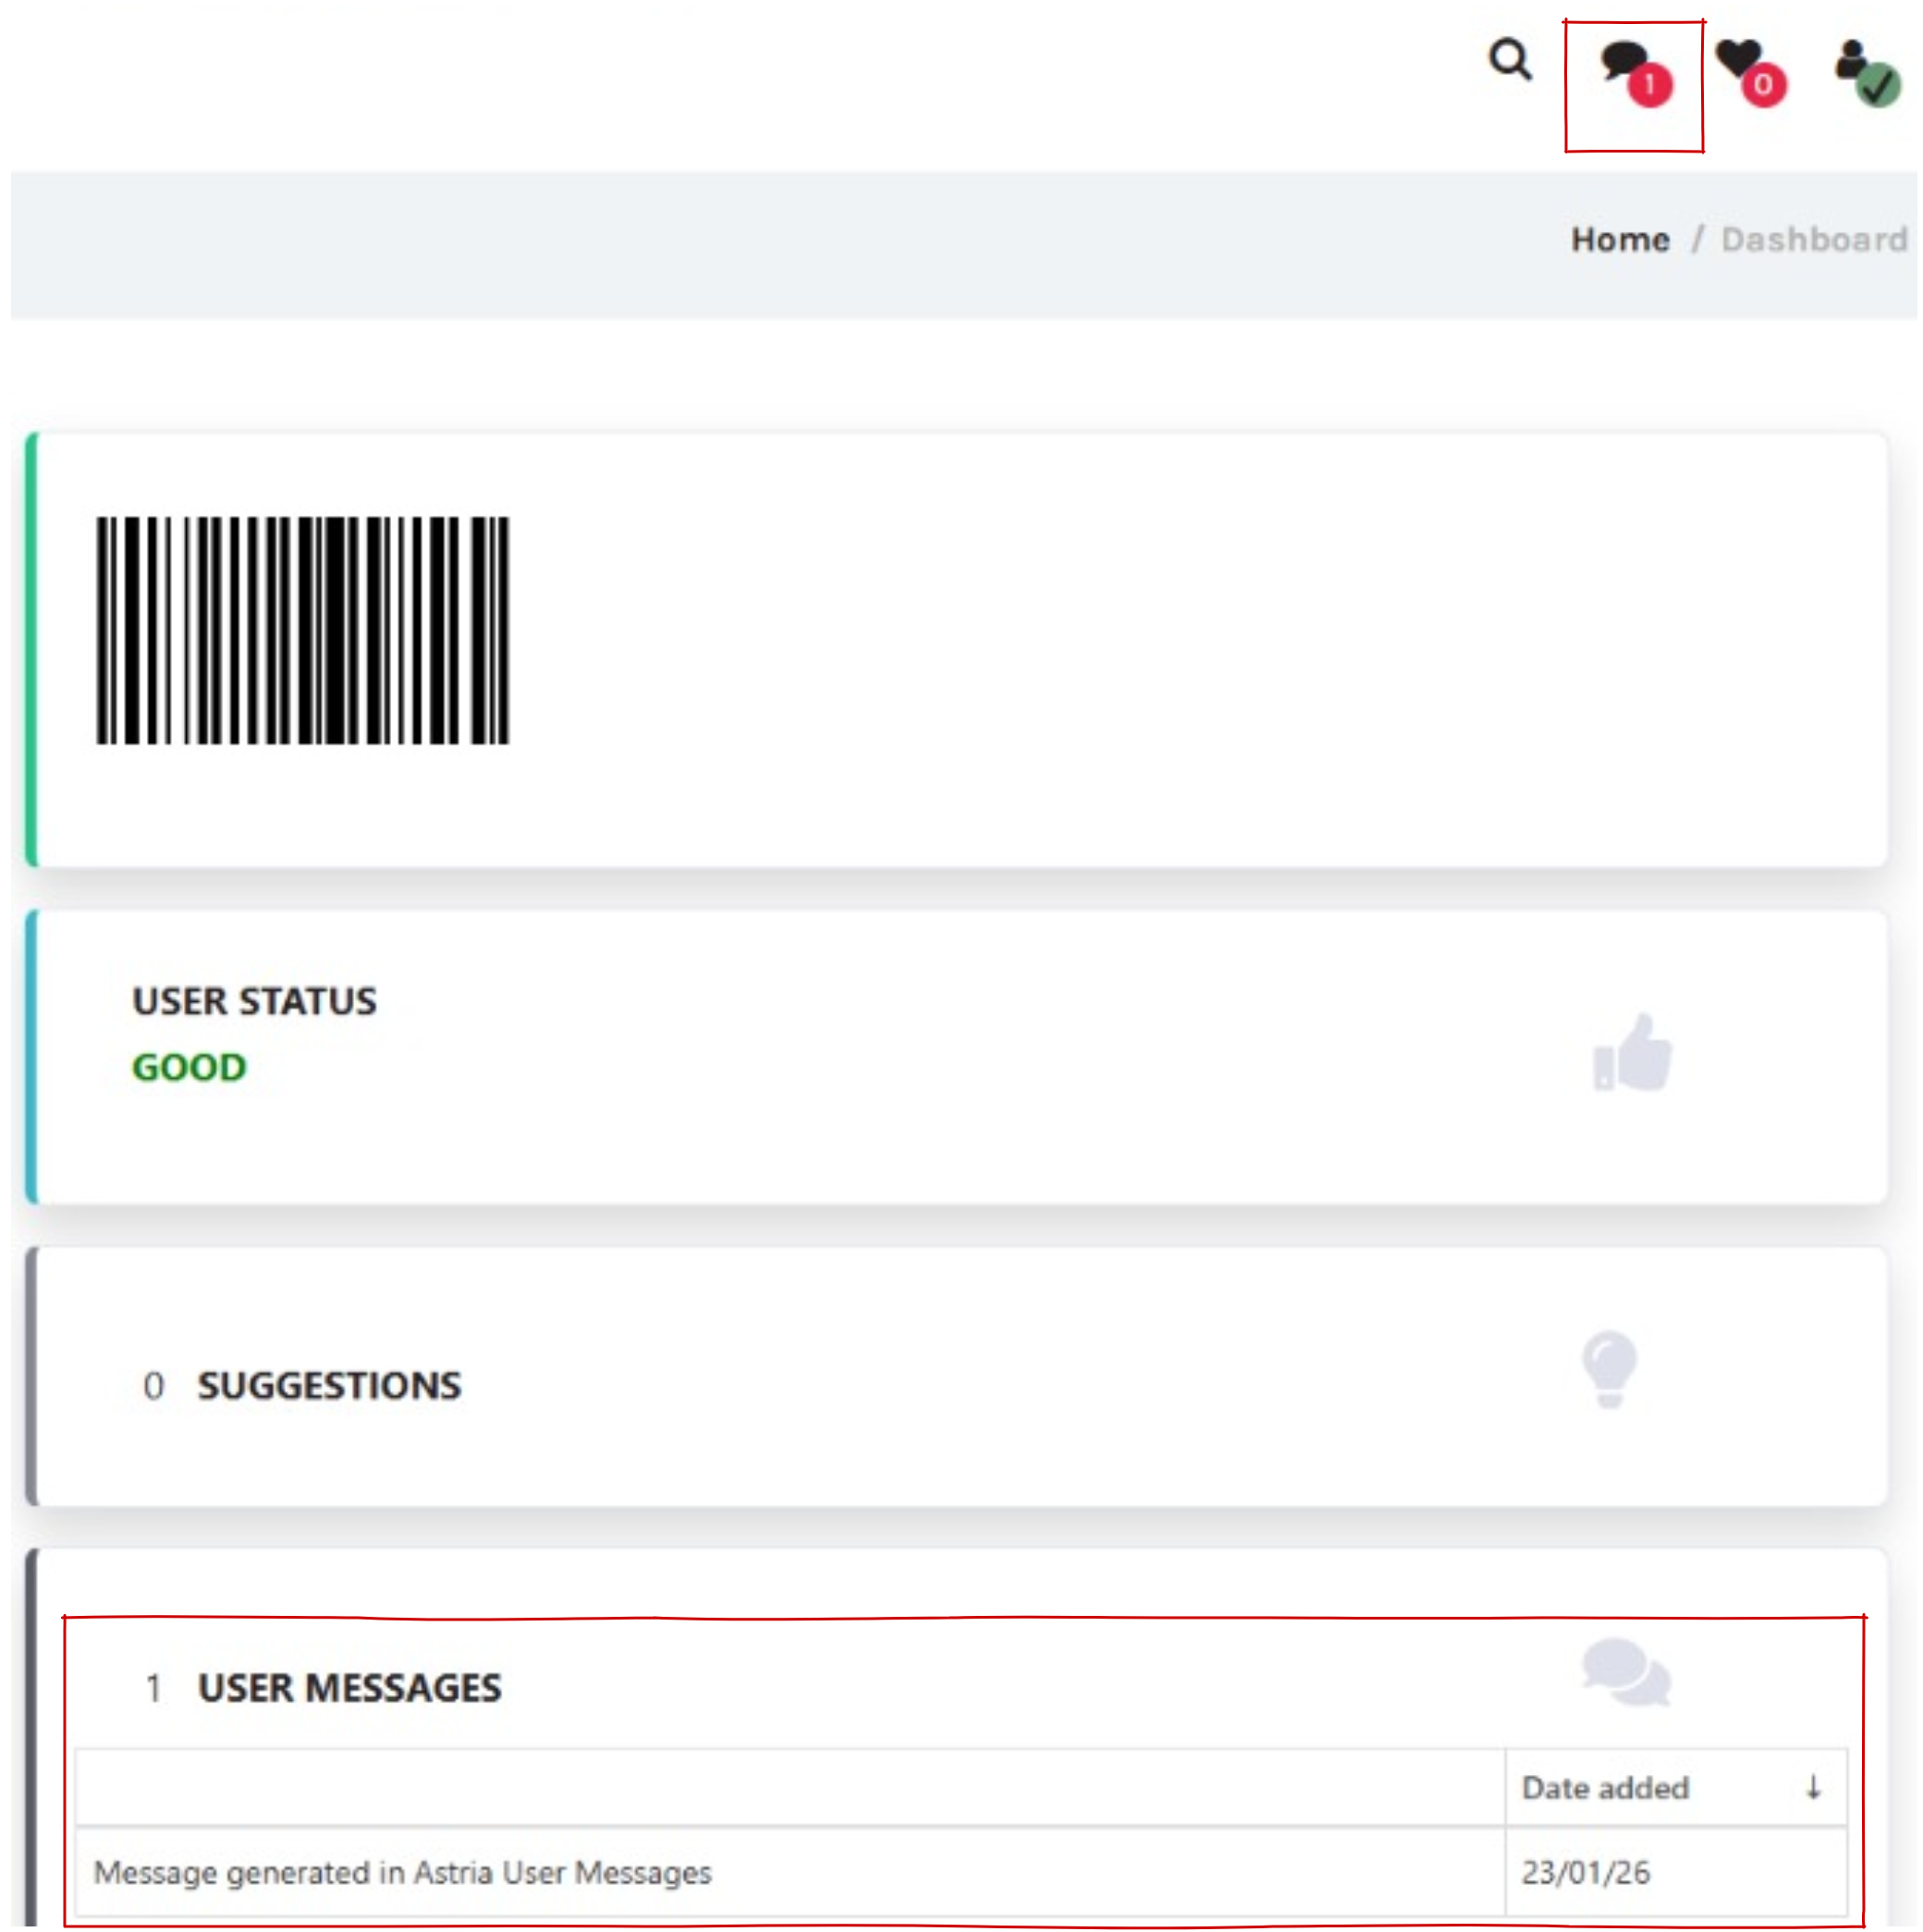Image resolution: width=1923 pixels, height=1932 pixels.
Task: Click the red message count badge
Action: pos(1650,85)
